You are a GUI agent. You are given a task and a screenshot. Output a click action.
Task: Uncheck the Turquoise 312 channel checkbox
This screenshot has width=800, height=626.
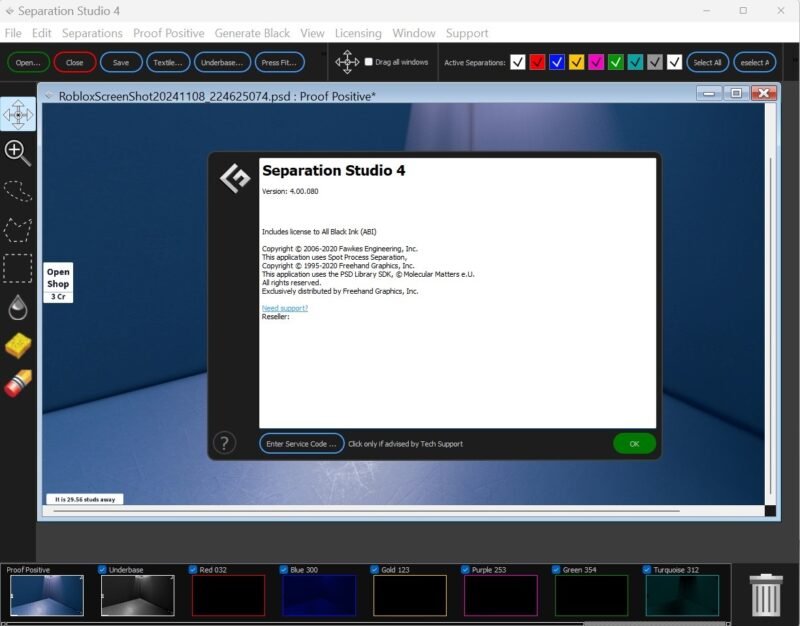(x=647, y=569)
